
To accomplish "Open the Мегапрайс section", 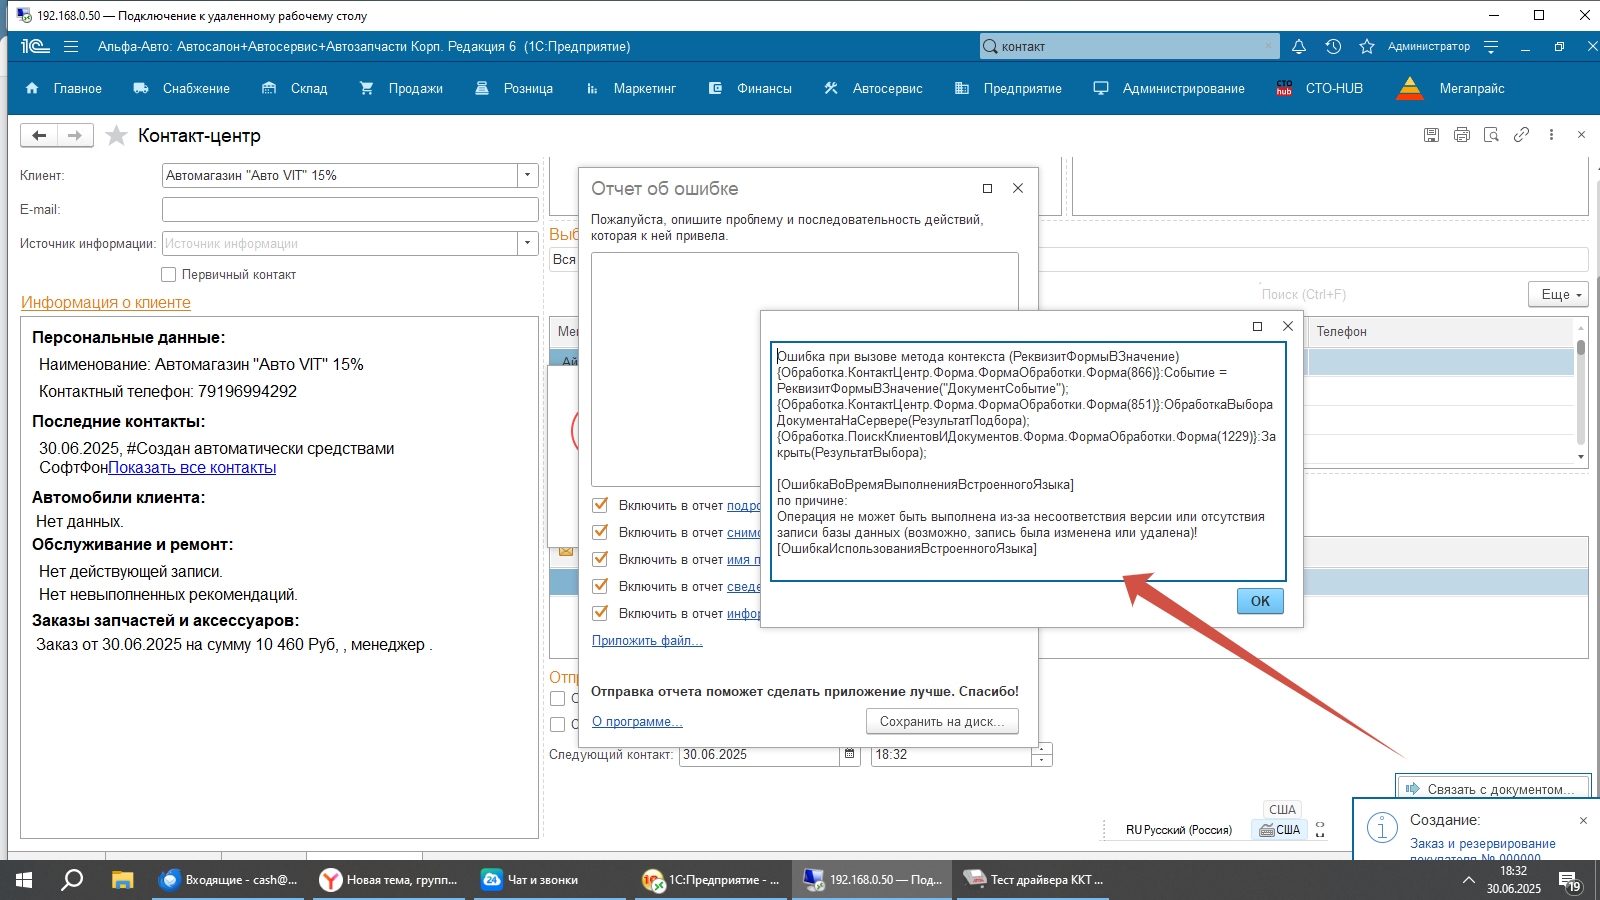I will click(x=1450, y=88).
